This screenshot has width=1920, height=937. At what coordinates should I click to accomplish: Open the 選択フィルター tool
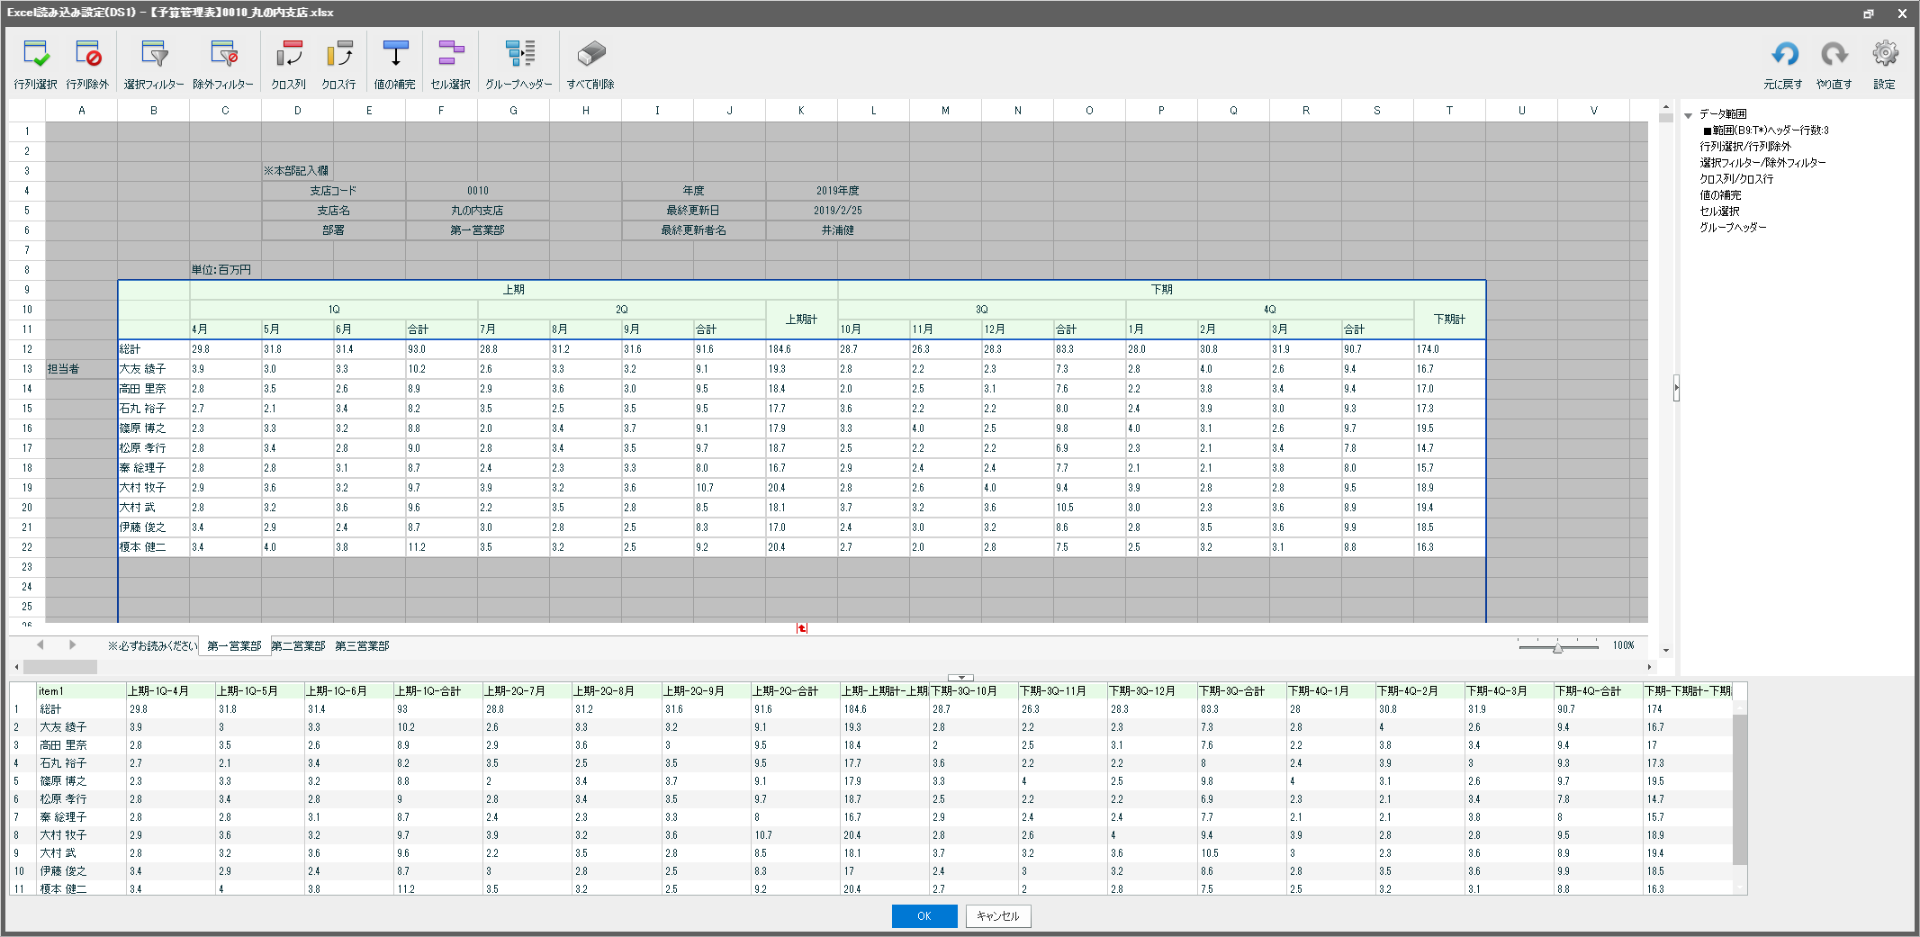(x=154, y=55)
